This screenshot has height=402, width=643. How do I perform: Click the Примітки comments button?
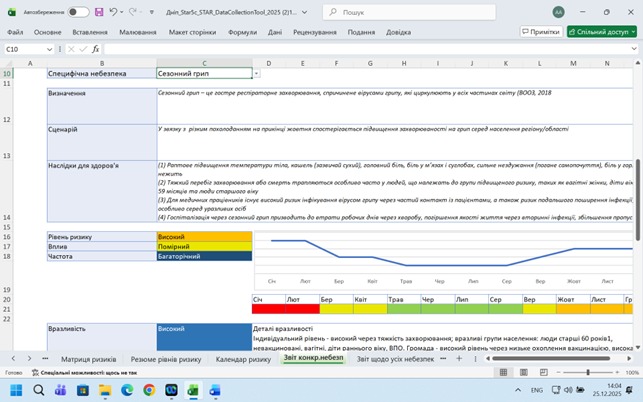coord(541,32)
